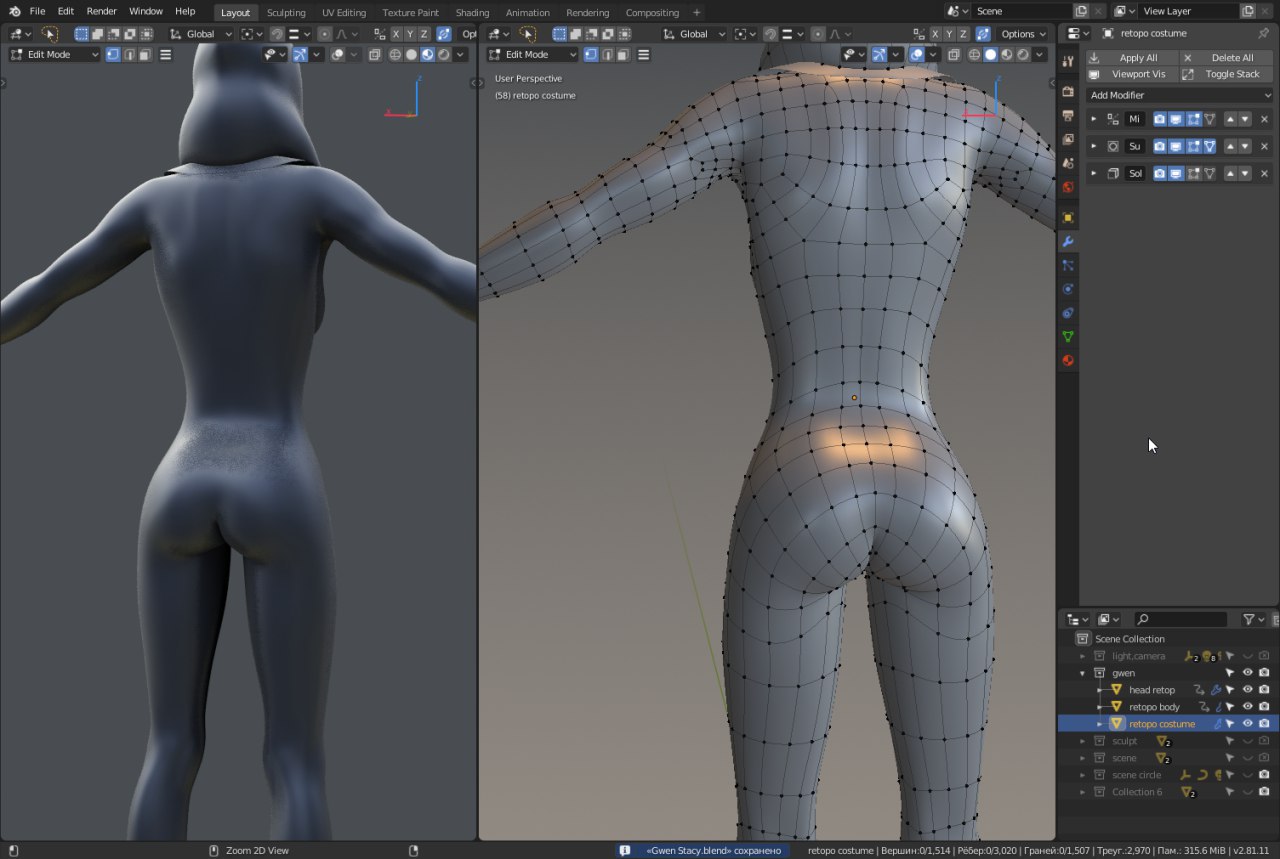1280x859 pixels.
Task: Switch to the Shading workspace tab
Action: tap(472, 13)
